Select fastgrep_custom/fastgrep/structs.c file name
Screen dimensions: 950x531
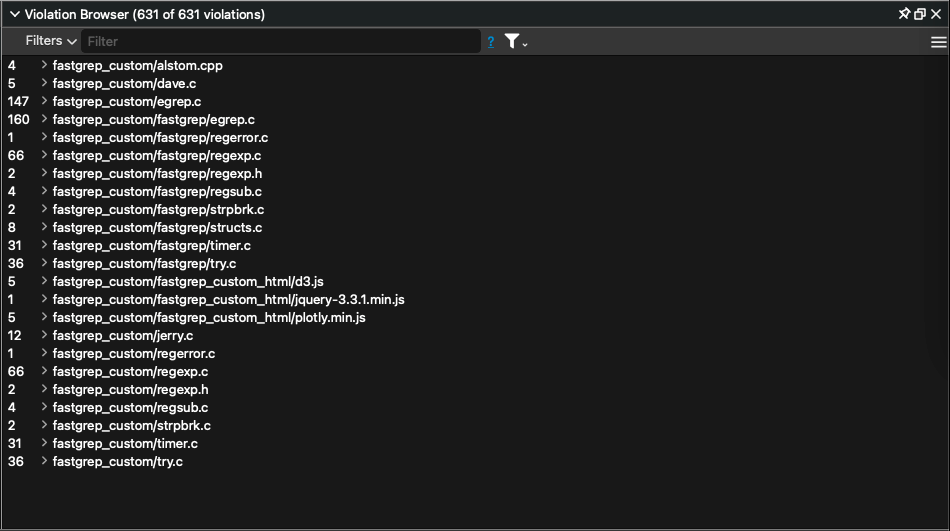click(x=158, y=227)
